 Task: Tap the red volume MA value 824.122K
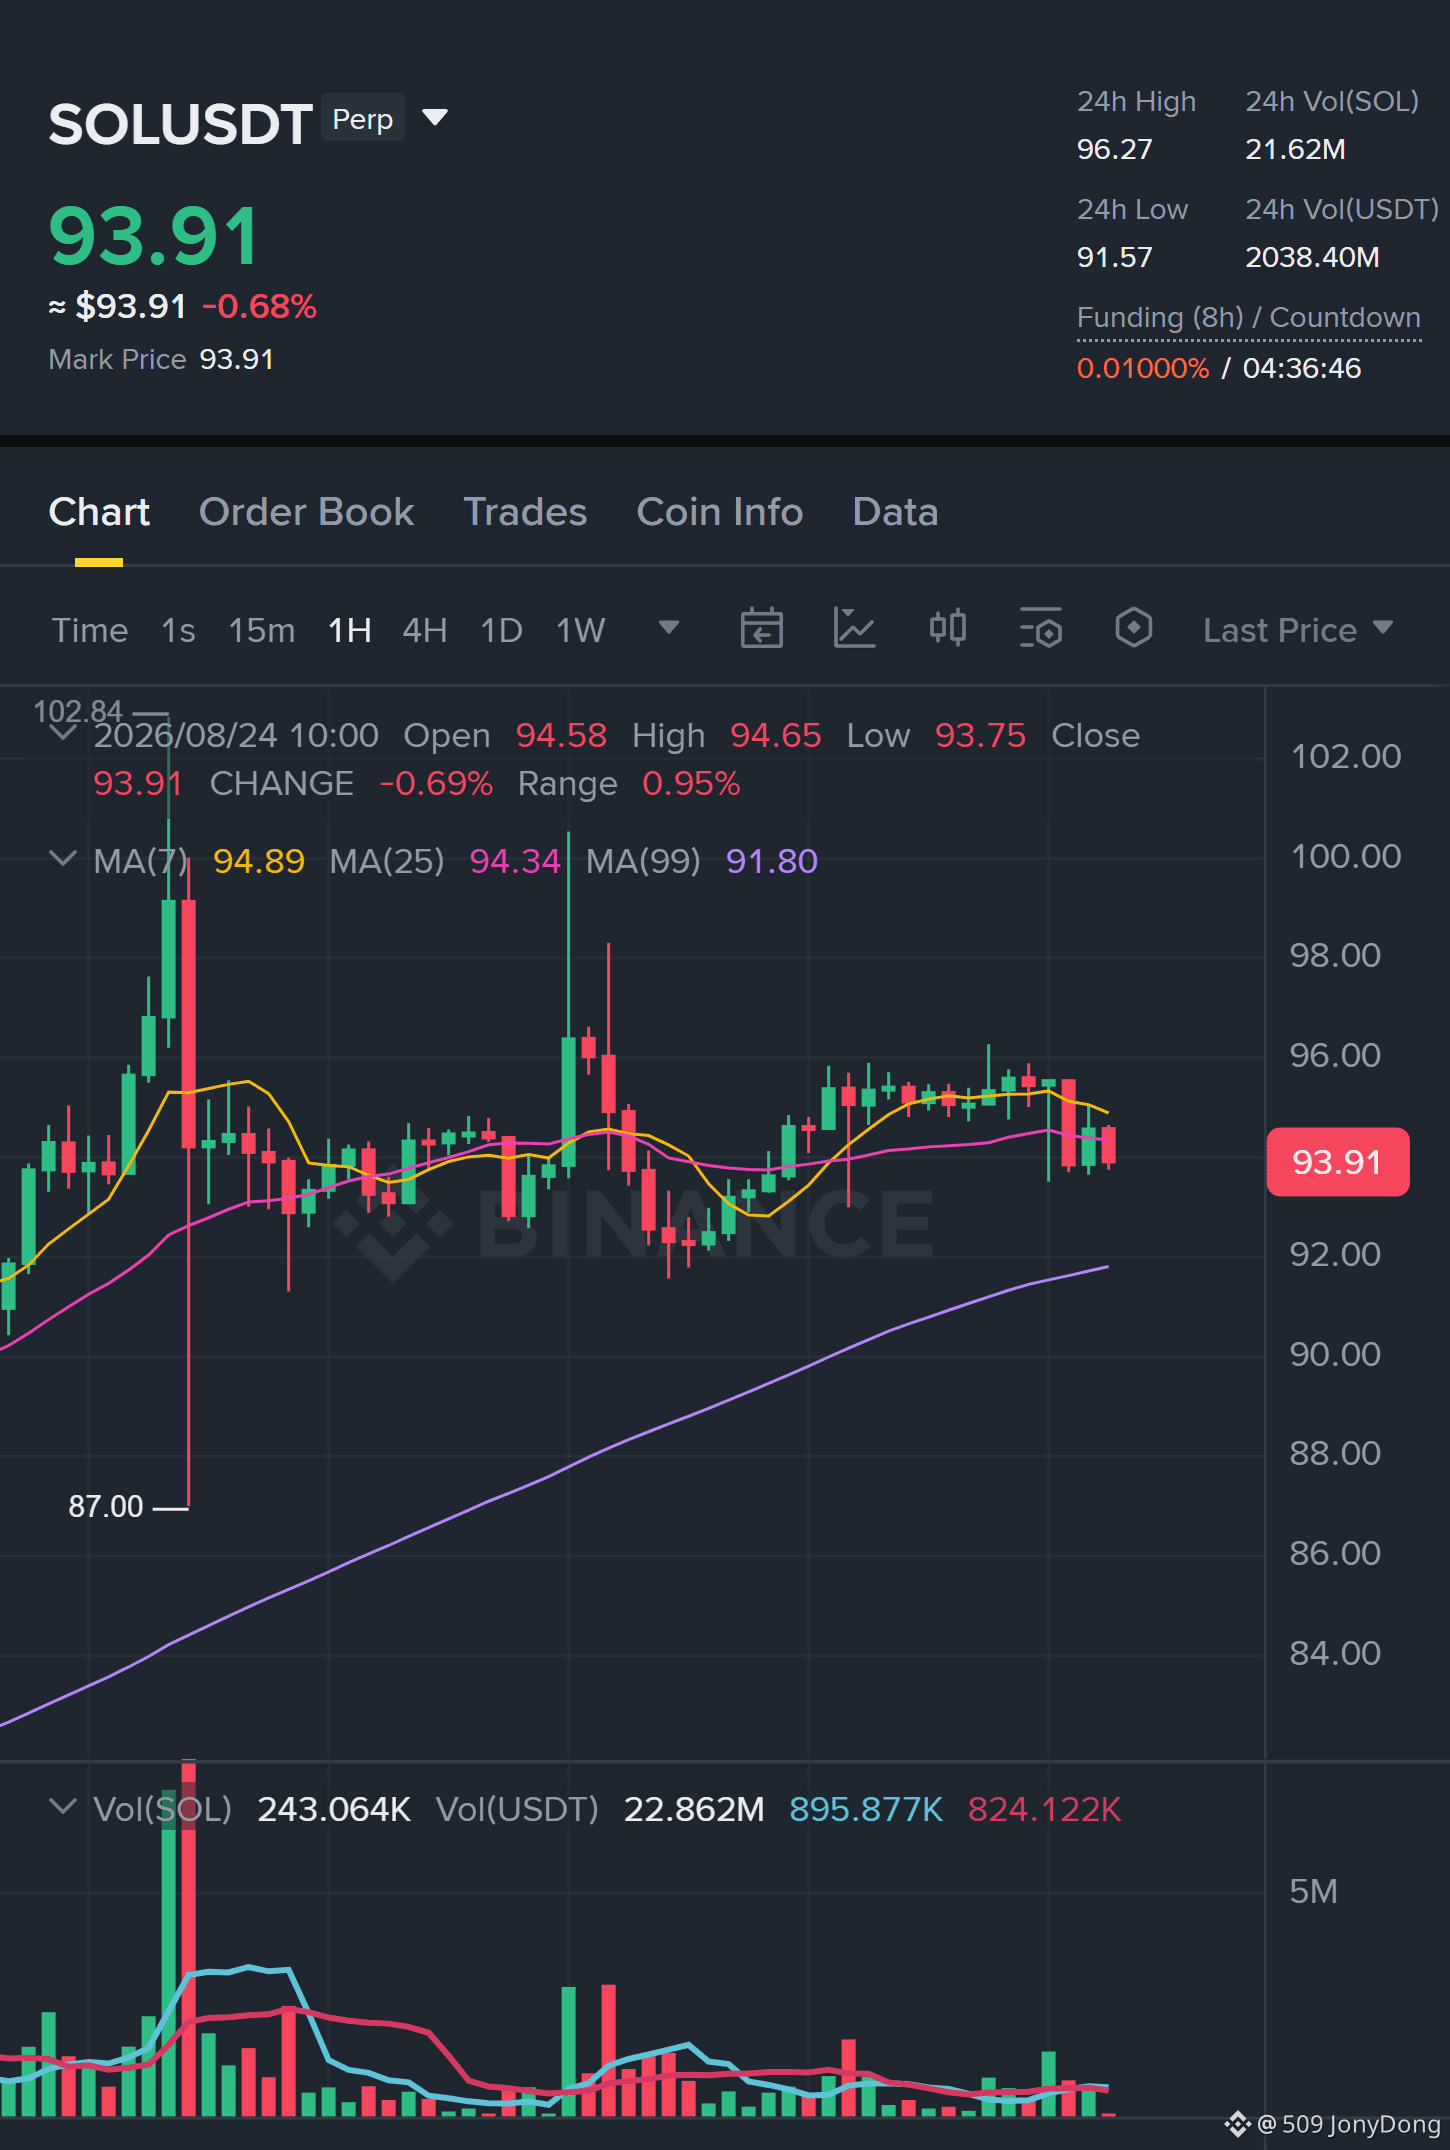click(x=1045, y=1809)
